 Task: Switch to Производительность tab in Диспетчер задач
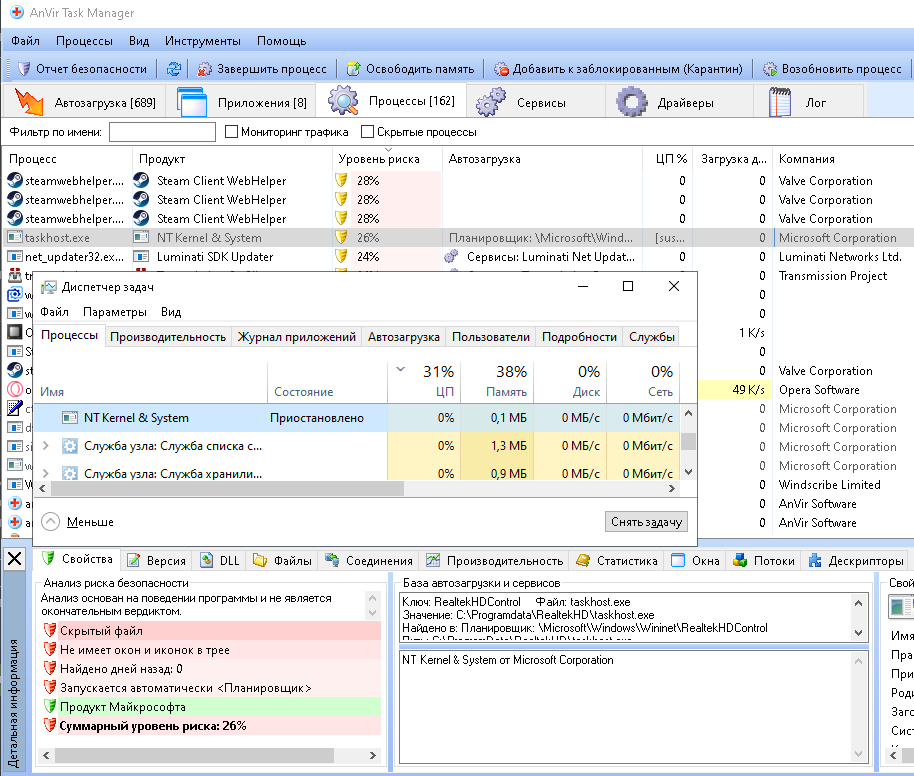click(x=168, y=336)
